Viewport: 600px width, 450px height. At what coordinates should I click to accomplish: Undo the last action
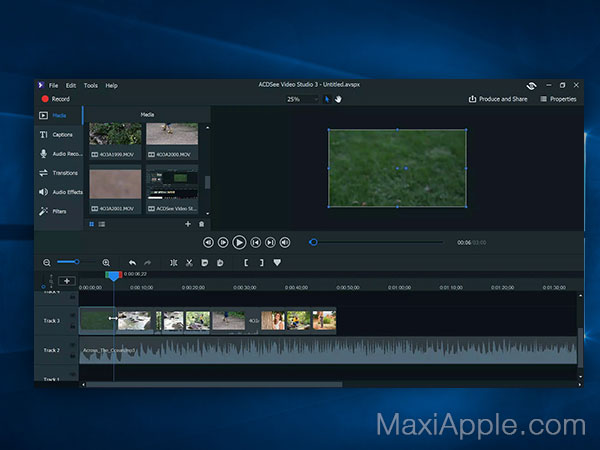click(x=132, y=262)
